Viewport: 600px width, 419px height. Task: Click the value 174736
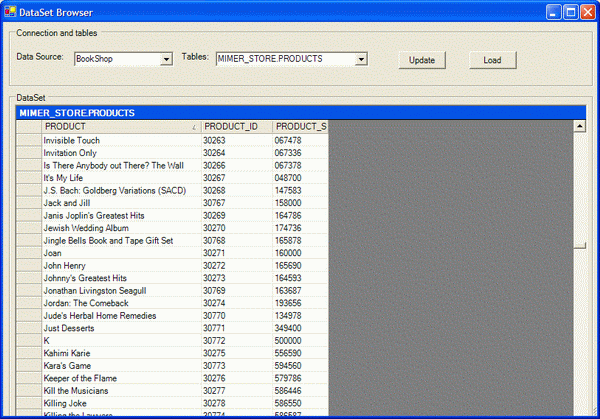click(x=300, y=228)
